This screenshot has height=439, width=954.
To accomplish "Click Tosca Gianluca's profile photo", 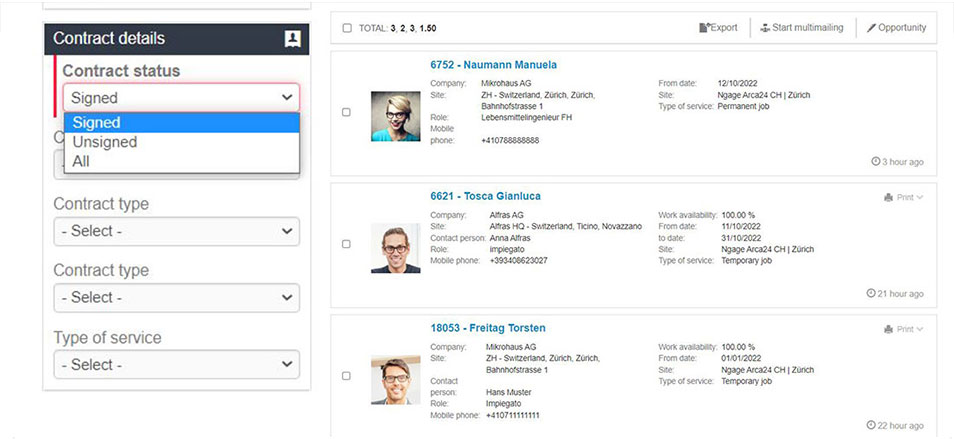I will tap(395, 248).
